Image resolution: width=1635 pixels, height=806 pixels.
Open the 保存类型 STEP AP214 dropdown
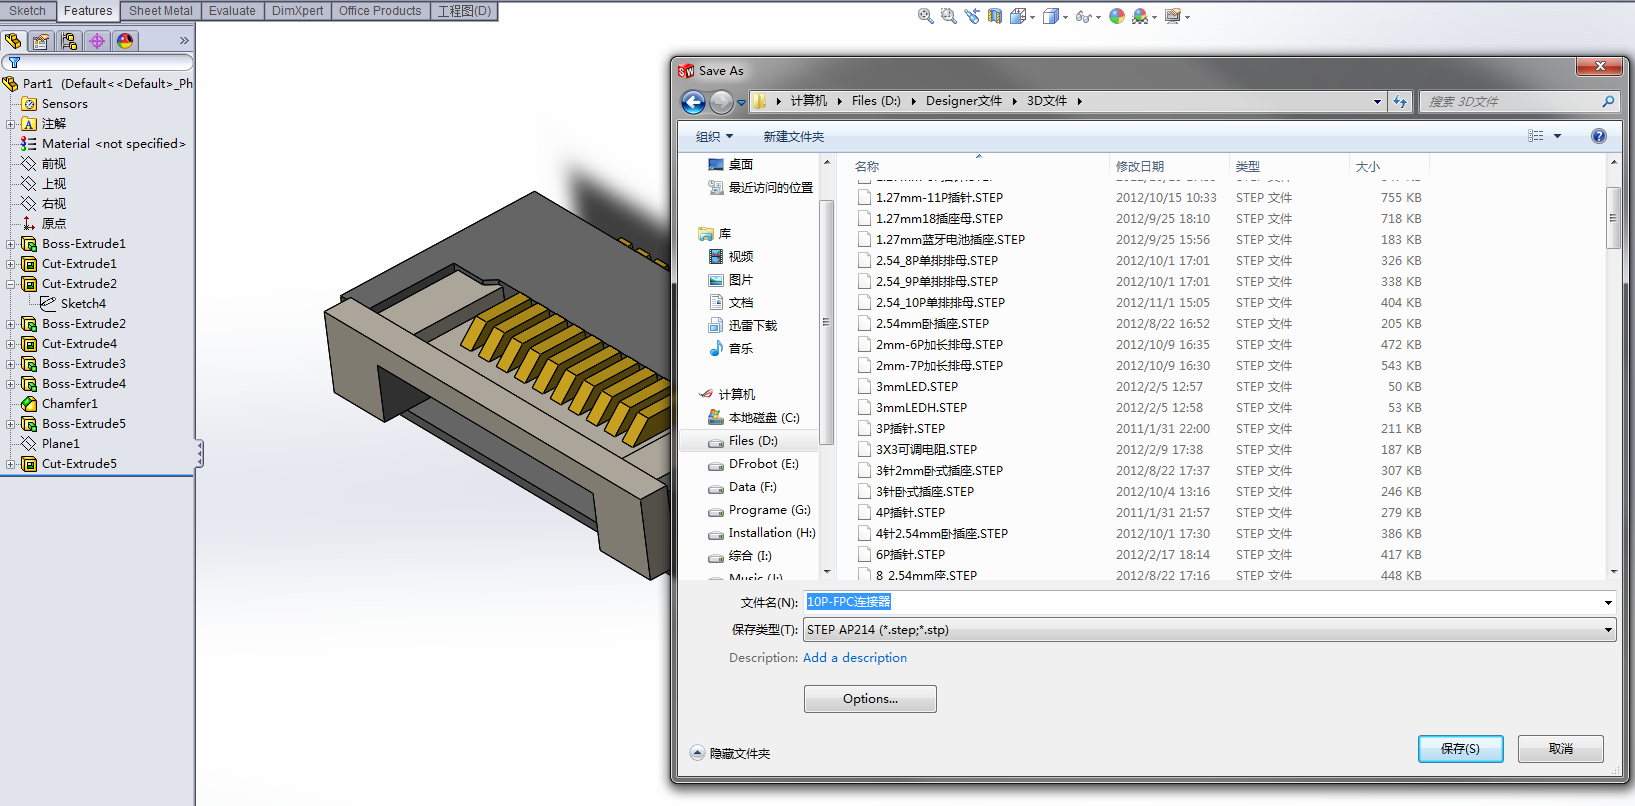tap(1209, 630)
